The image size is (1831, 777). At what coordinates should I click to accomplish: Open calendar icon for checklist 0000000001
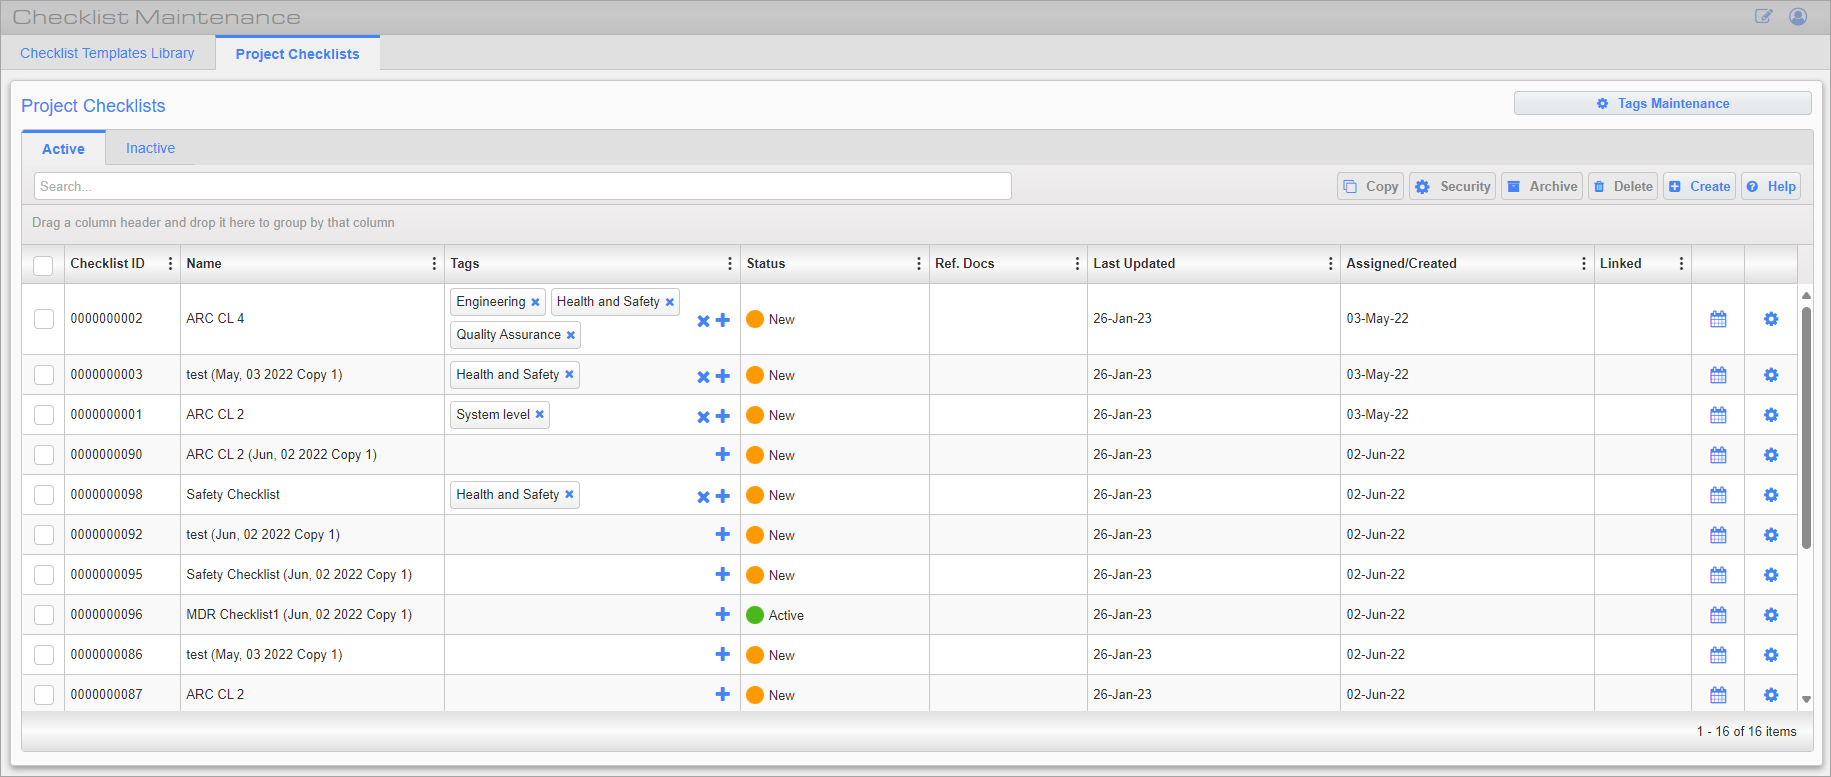[x=1718, y=415]
